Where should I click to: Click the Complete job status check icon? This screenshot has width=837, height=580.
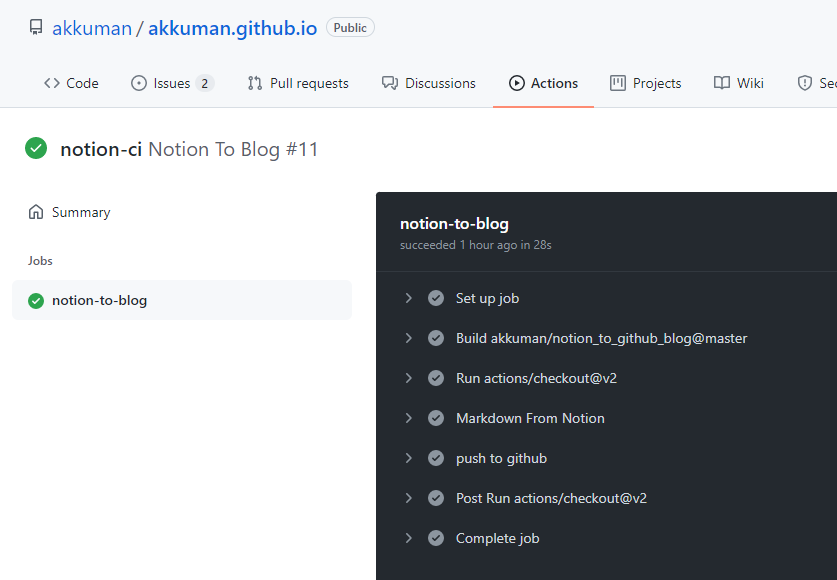click(436, 538)
